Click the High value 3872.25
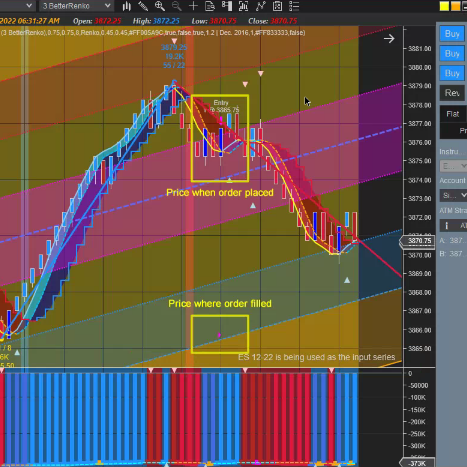This screenshot has height=467, width=467. click(166, 21)
